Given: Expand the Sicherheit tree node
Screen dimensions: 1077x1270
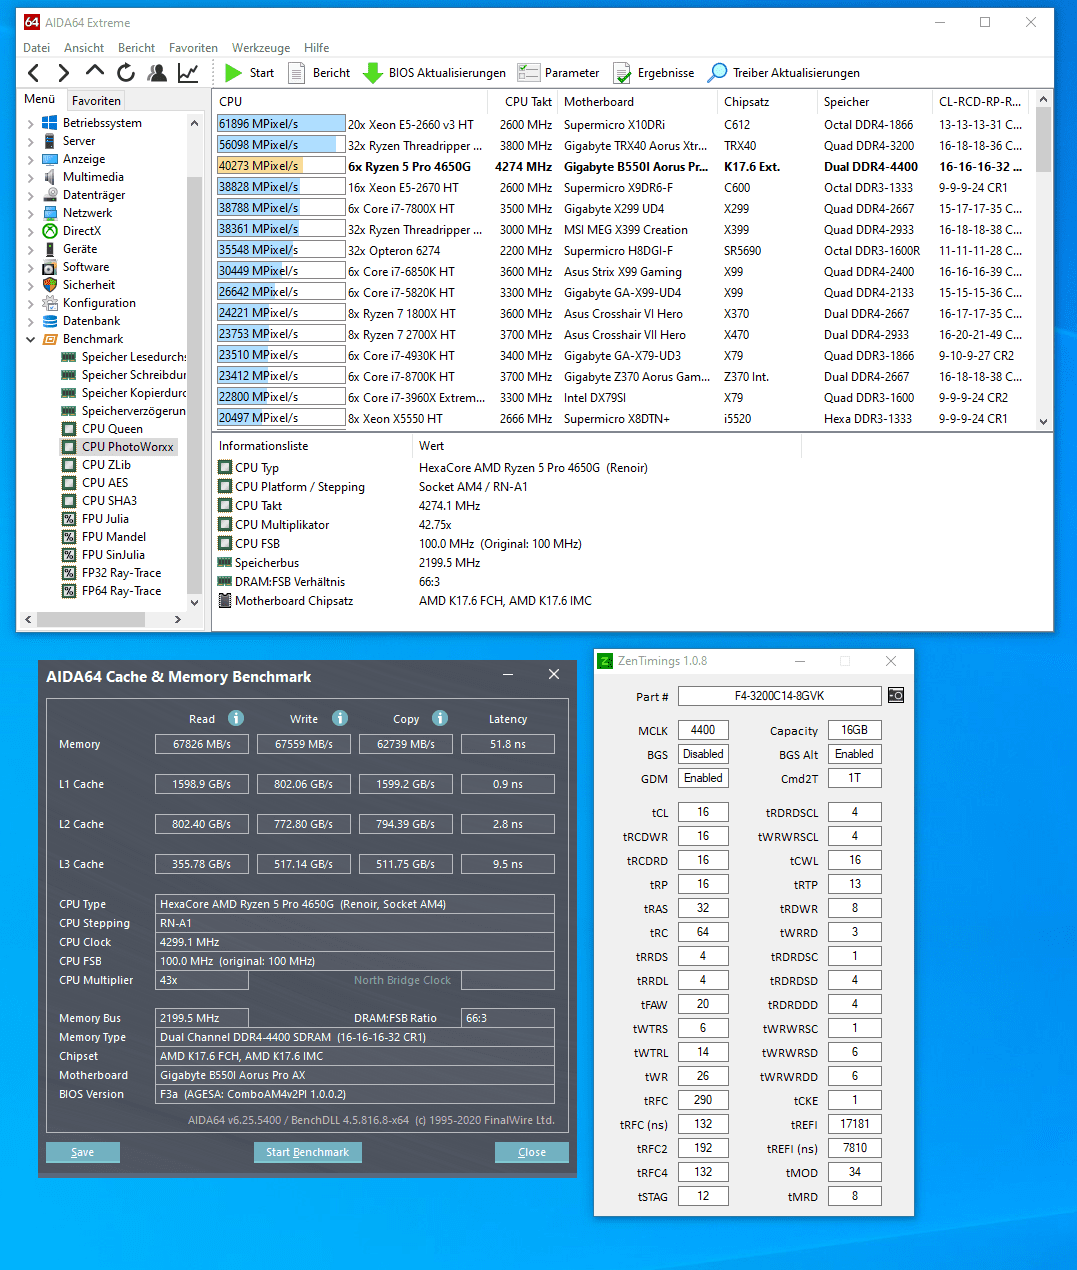Looking at the screenshot, I should click(x=30, y=285).
